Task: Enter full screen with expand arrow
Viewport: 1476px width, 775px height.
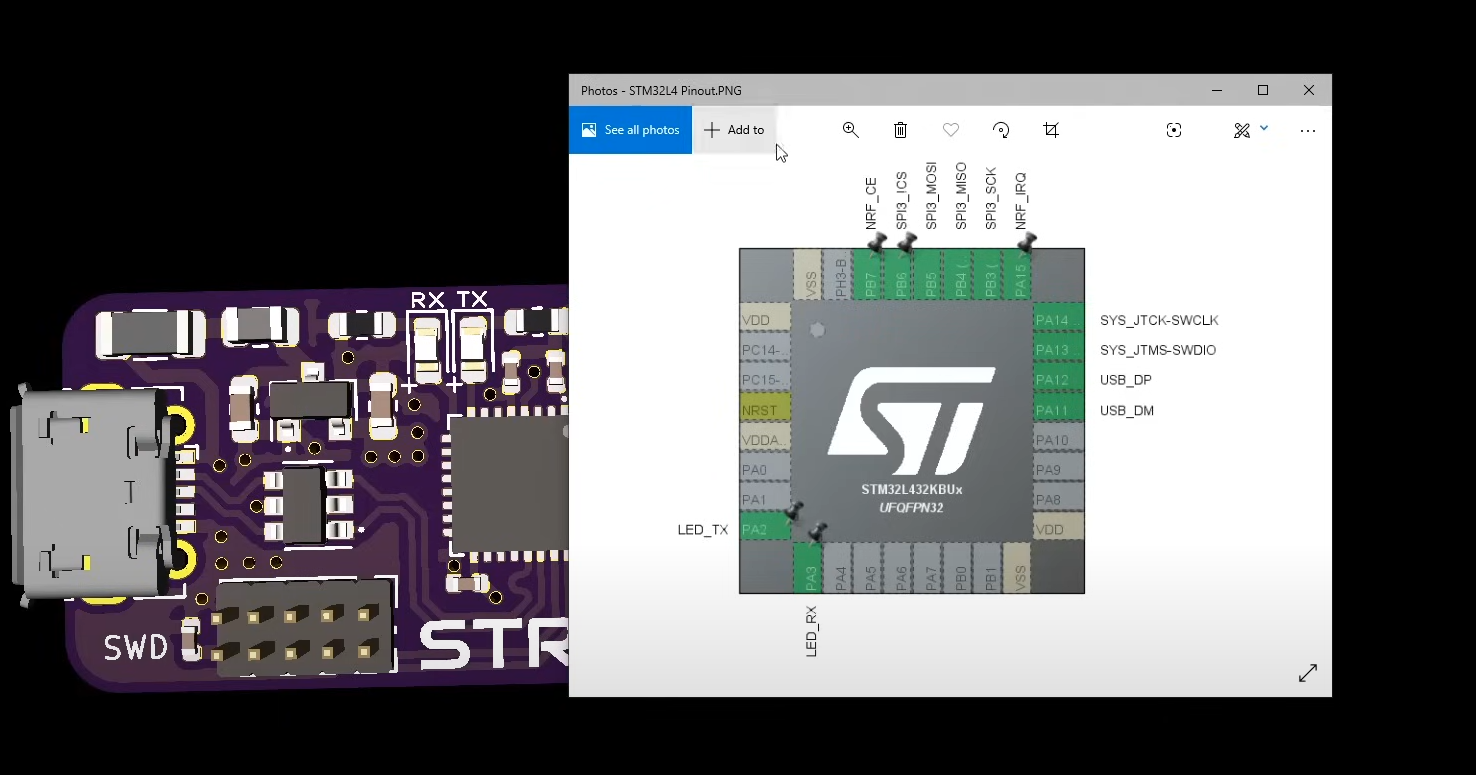Action: [x=1308, y=672]
